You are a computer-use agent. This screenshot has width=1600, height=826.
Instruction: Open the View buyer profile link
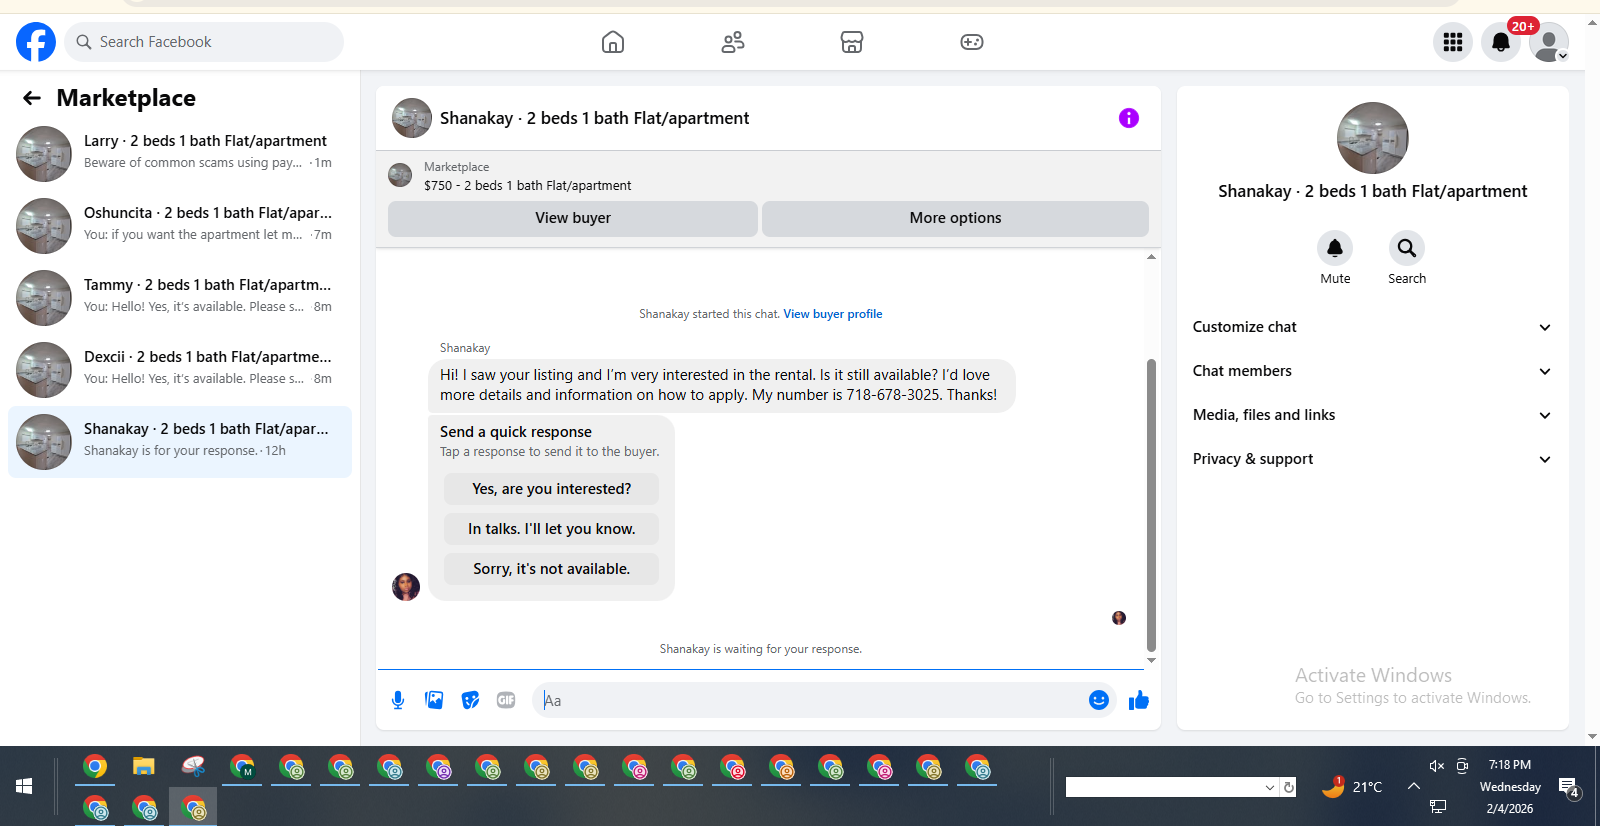833,314
